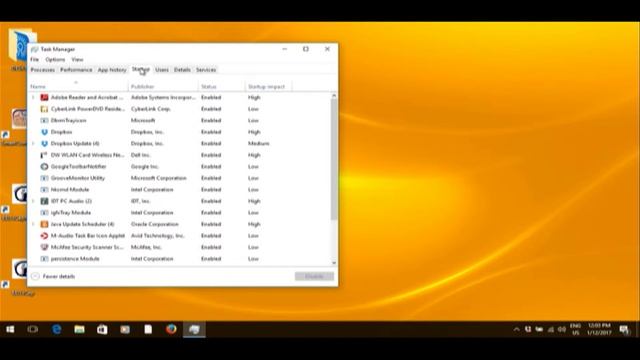Viewport: 640px width, 360px height.
Task: Click the Dropbox Update (4) row icon
Action: [44, 144]
